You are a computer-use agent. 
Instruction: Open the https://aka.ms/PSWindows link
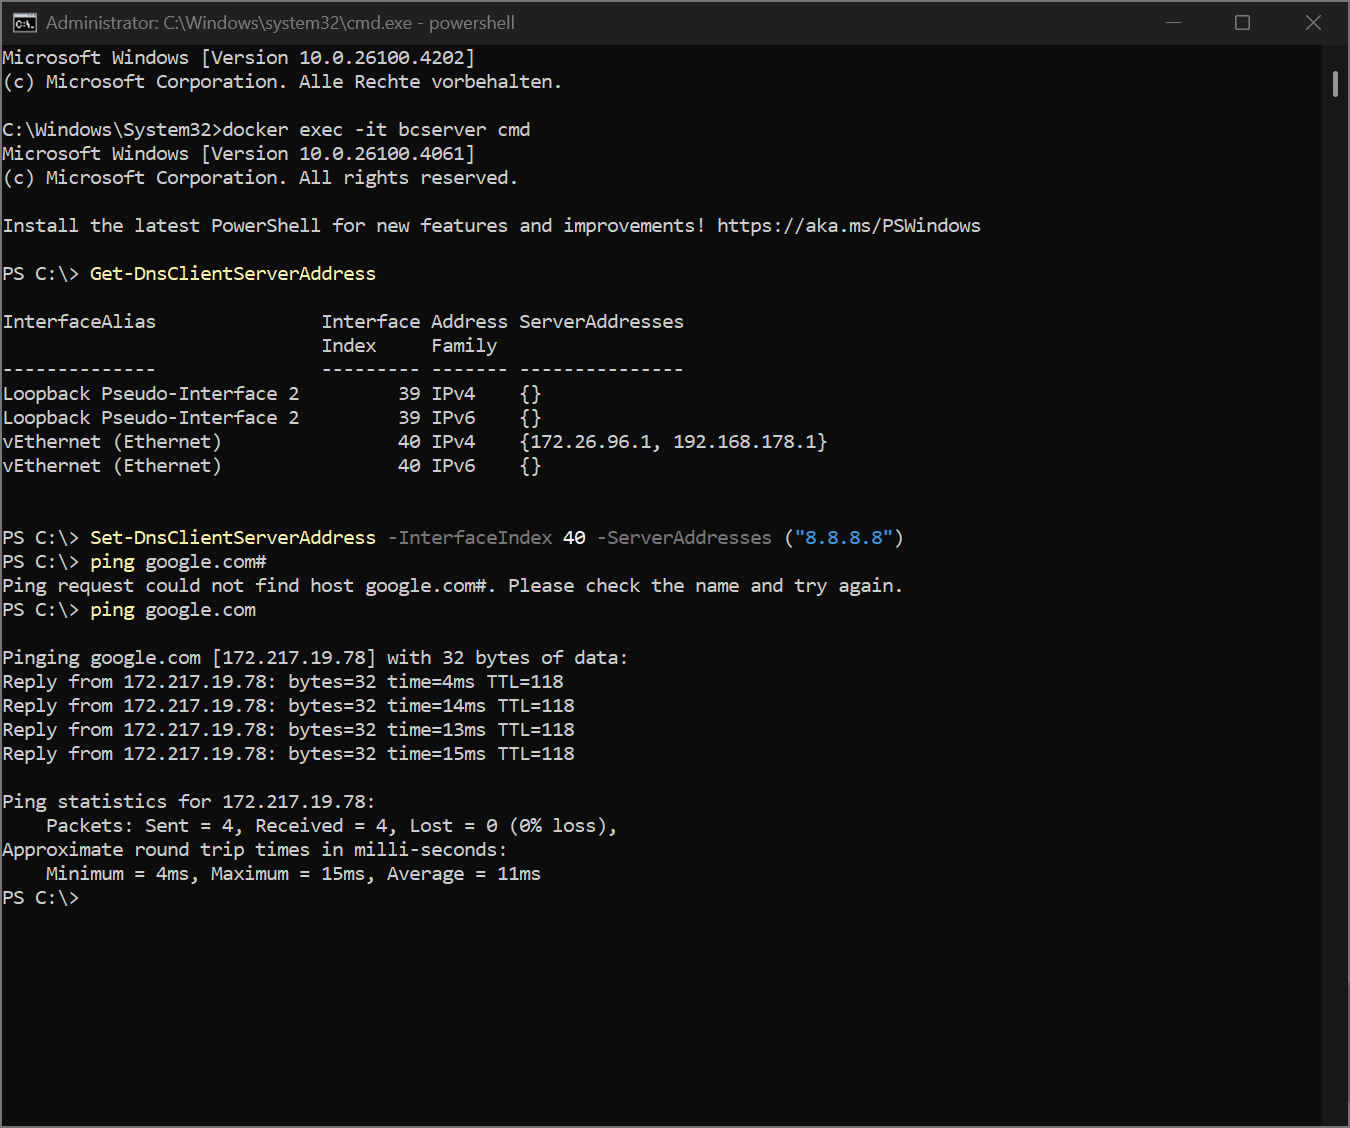847,225
